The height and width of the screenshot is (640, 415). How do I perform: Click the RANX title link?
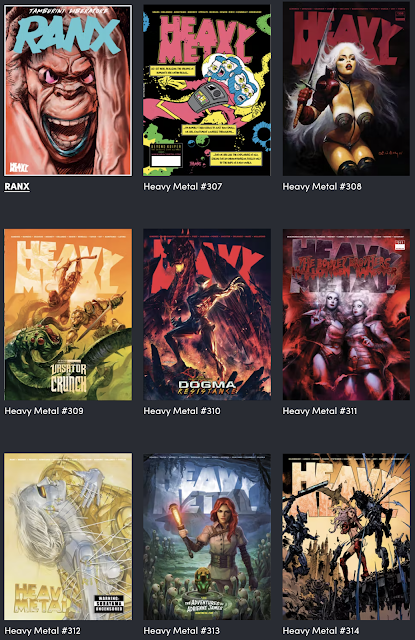17,187
